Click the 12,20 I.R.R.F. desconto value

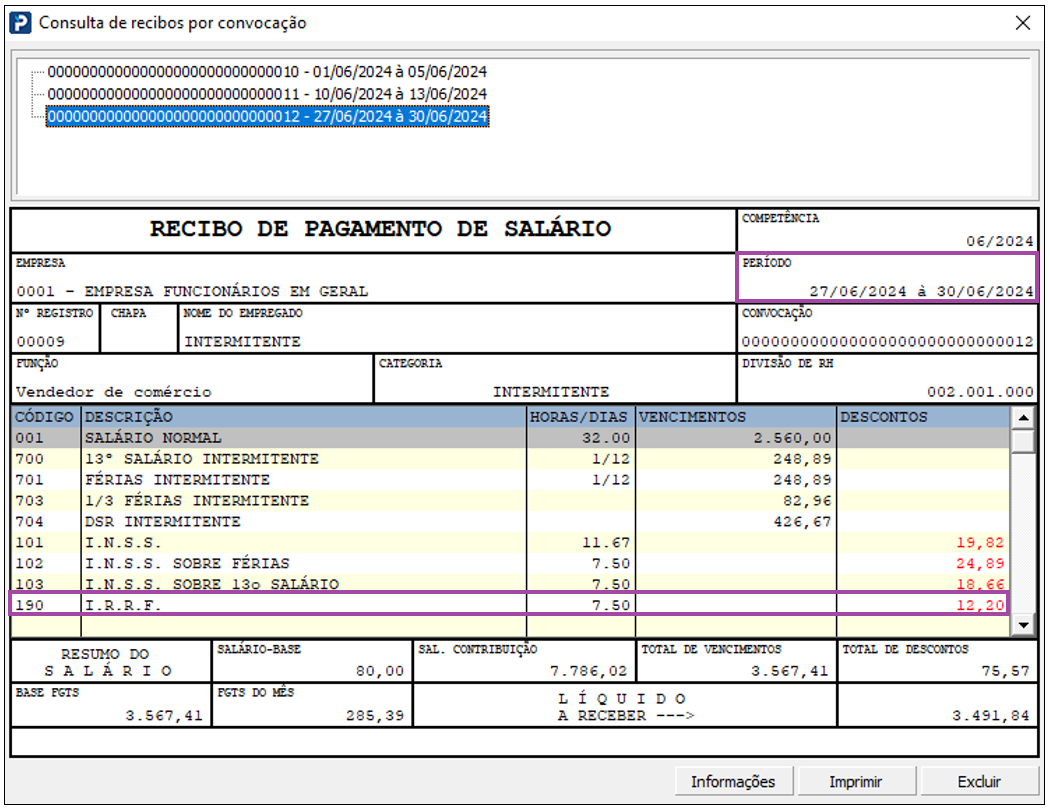[x=980, y=604]
